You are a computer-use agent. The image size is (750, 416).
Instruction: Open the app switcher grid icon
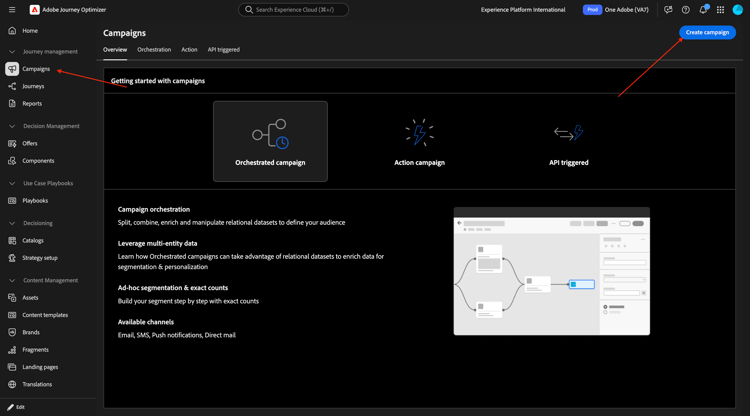720,10
